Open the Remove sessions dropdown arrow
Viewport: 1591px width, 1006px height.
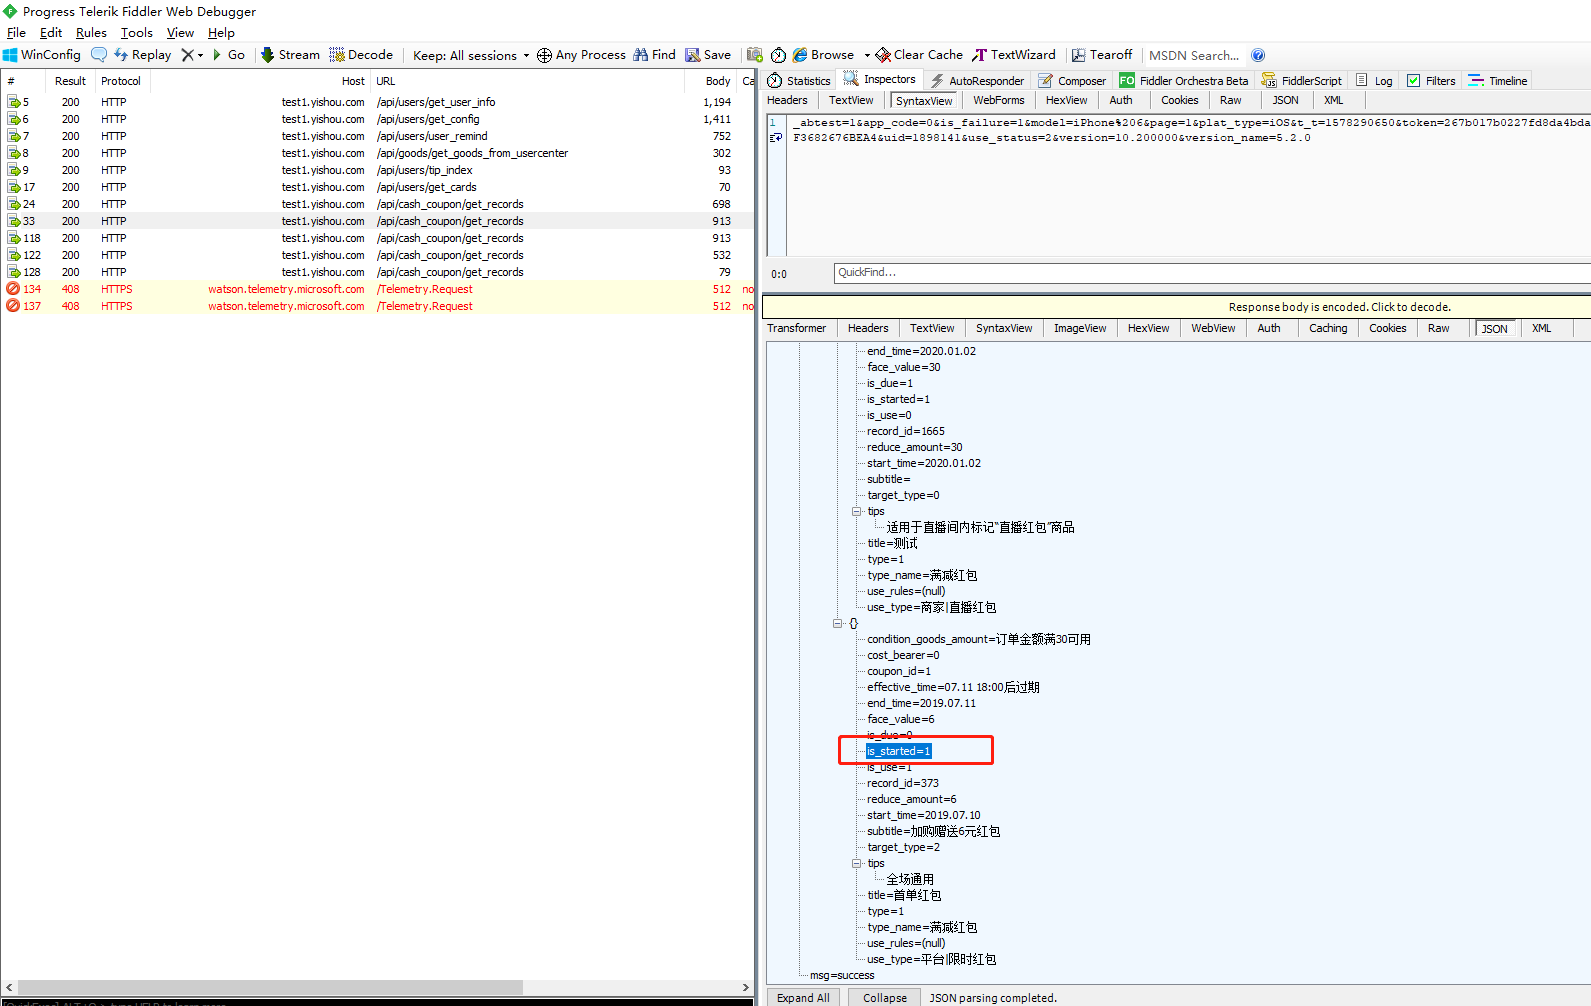(200, 56)
